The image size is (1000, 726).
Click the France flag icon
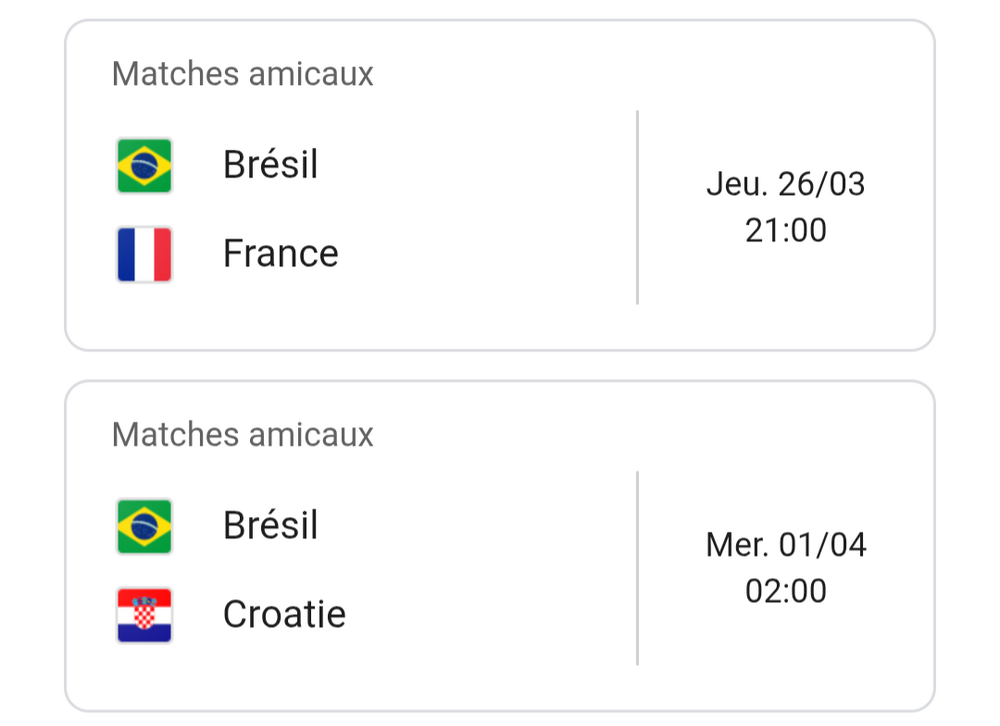144,254
